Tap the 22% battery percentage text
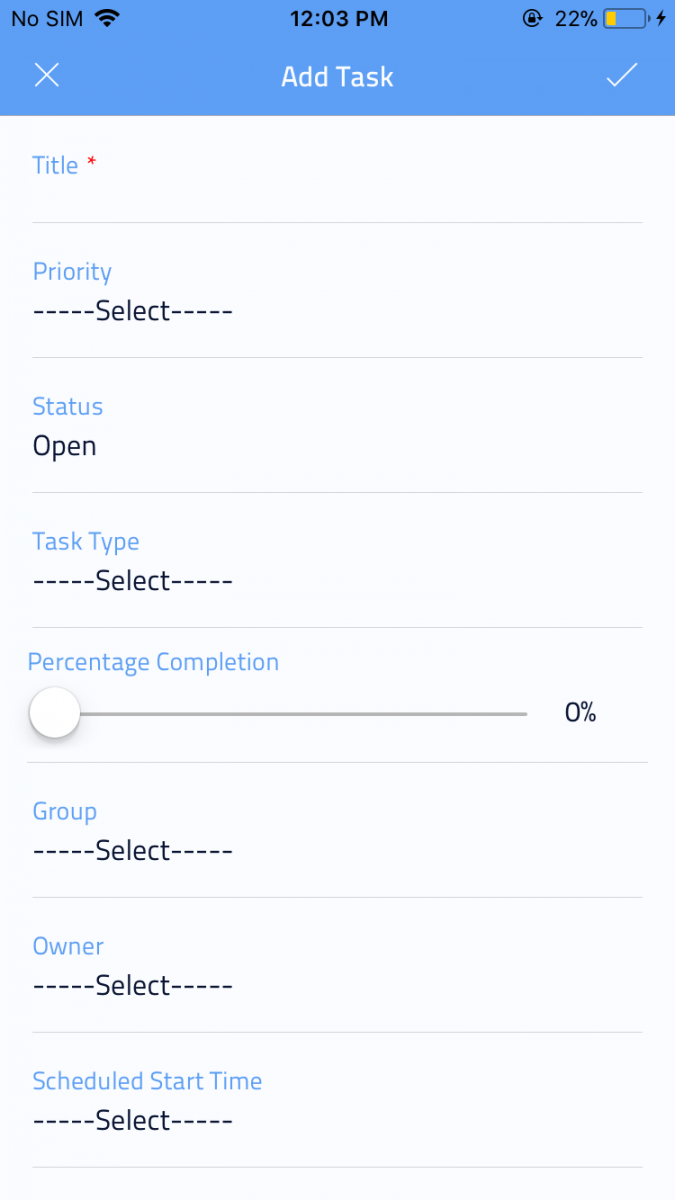675x1200 pixels. click(x=576, y=18)
